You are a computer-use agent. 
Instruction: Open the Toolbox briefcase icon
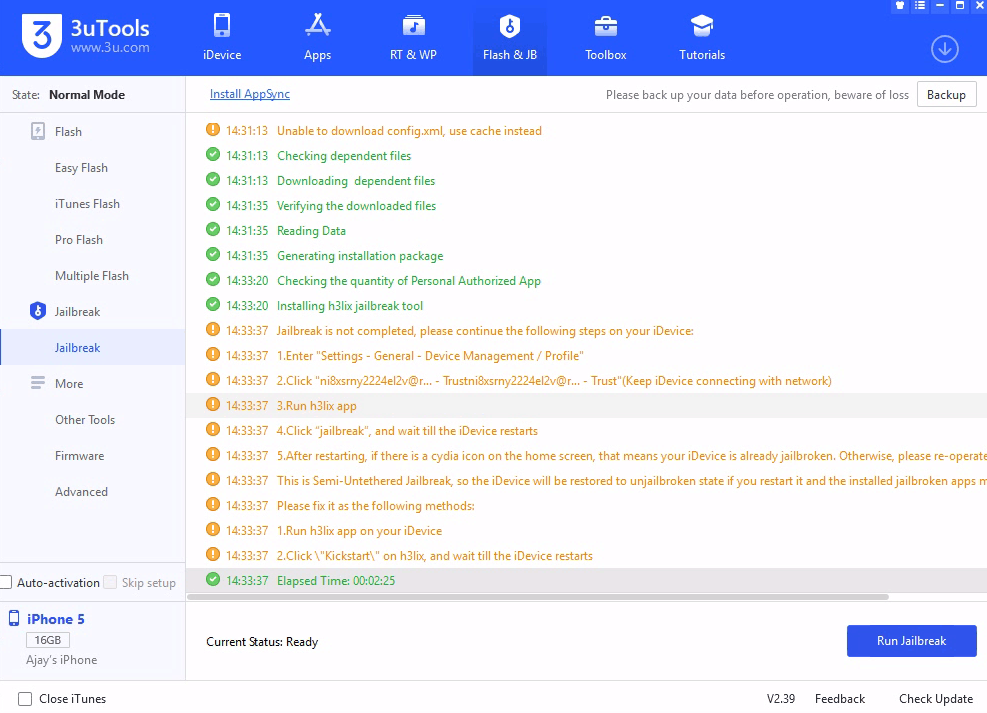[x=606, y=26]
